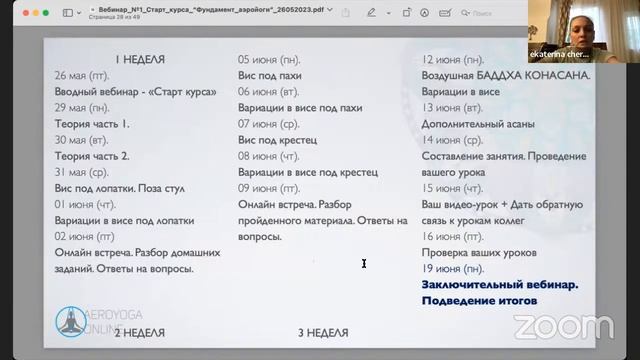Click the heading "3 НЕДЕЛЯ"

pos(323,333)
